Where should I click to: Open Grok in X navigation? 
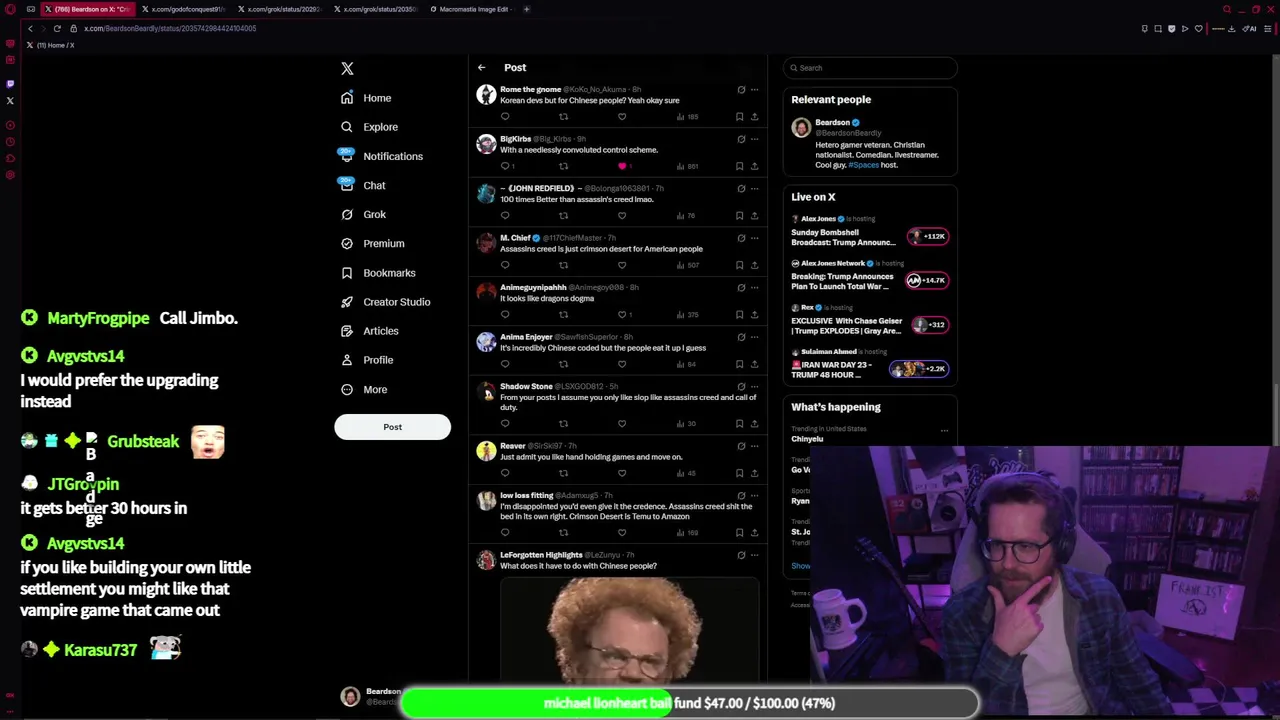[x=363, y=214]
